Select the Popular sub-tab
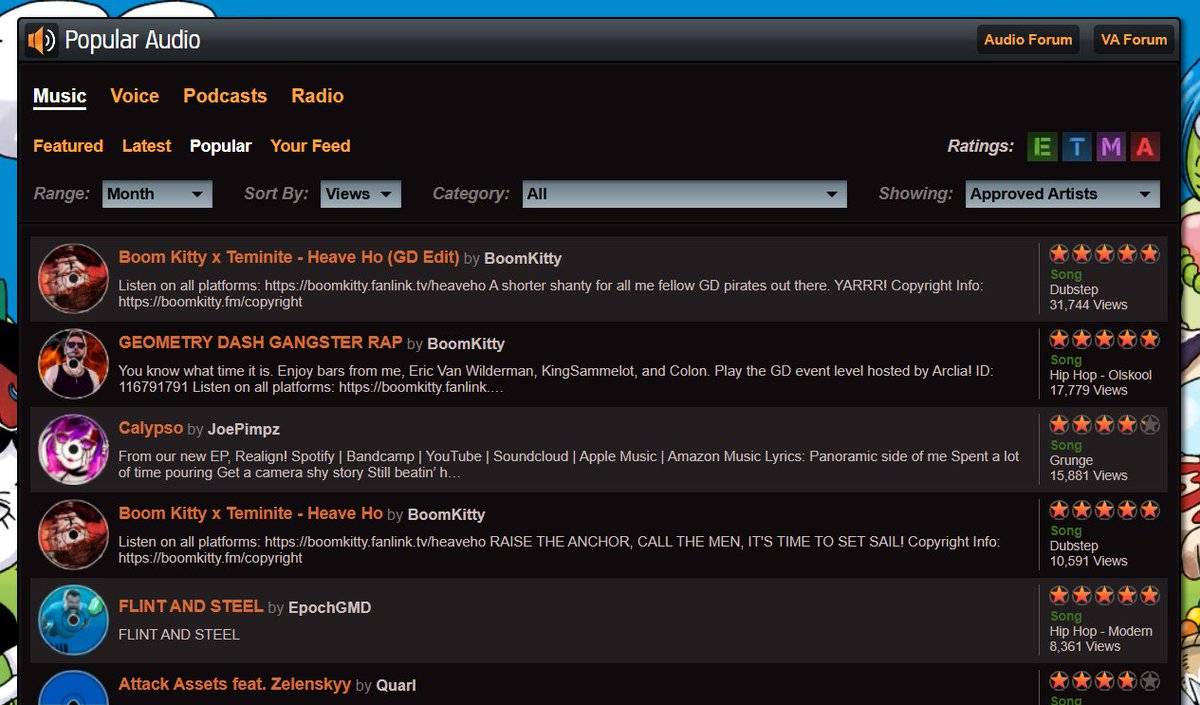Screen dimensions: 1200x705 tap(221, 146)
